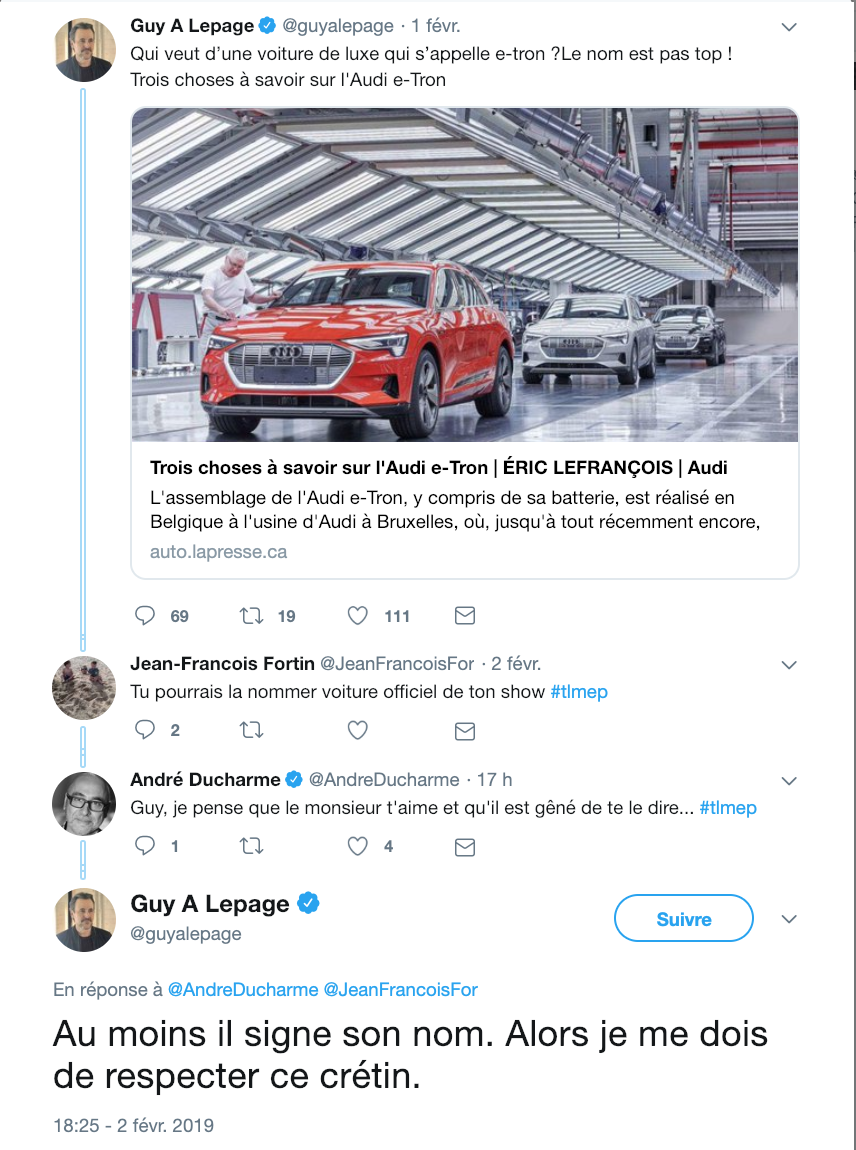The image size is (856, 1150).
Task: Visit @AndreDucharme mention in reply line
Action: [243, 989]
